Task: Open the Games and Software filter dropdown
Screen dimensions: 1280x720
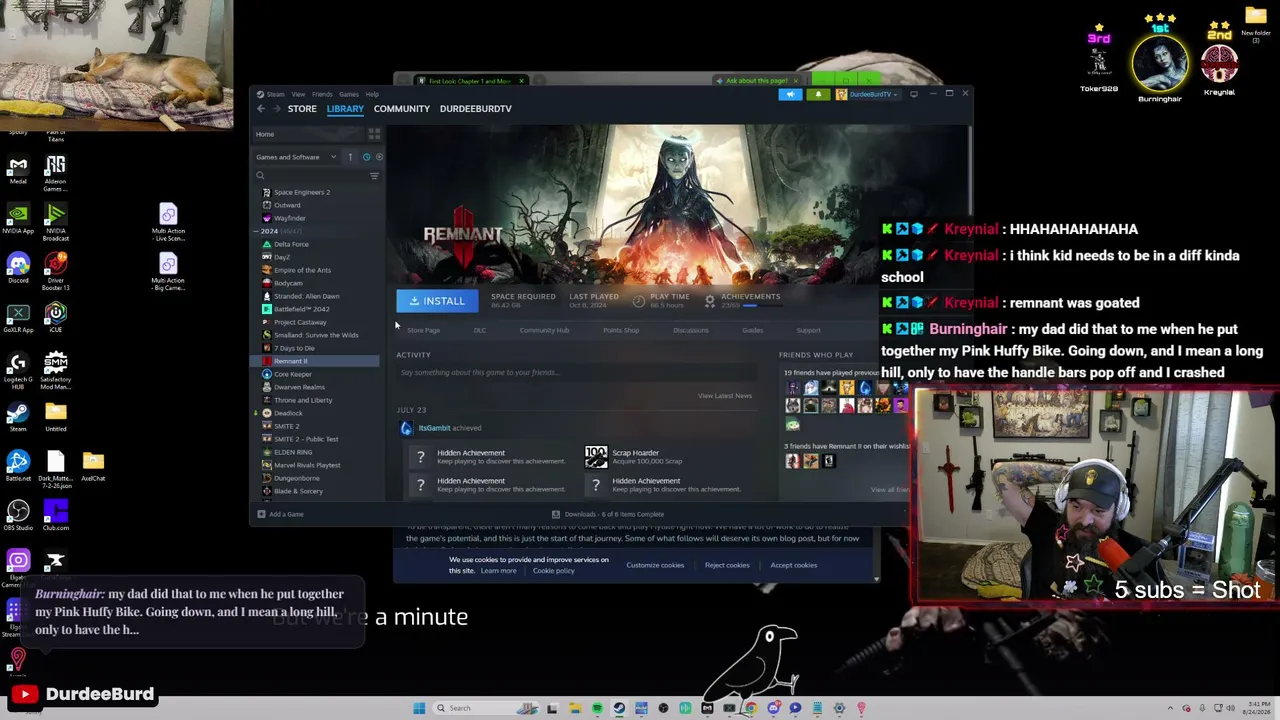Action: (x=297, y=157)
